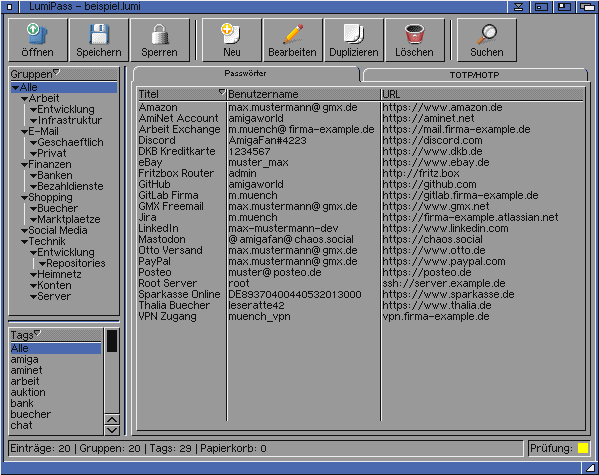
Task: Click the window depth gadget in title bar
Action: pyautogui.click(x=589, y=6)
